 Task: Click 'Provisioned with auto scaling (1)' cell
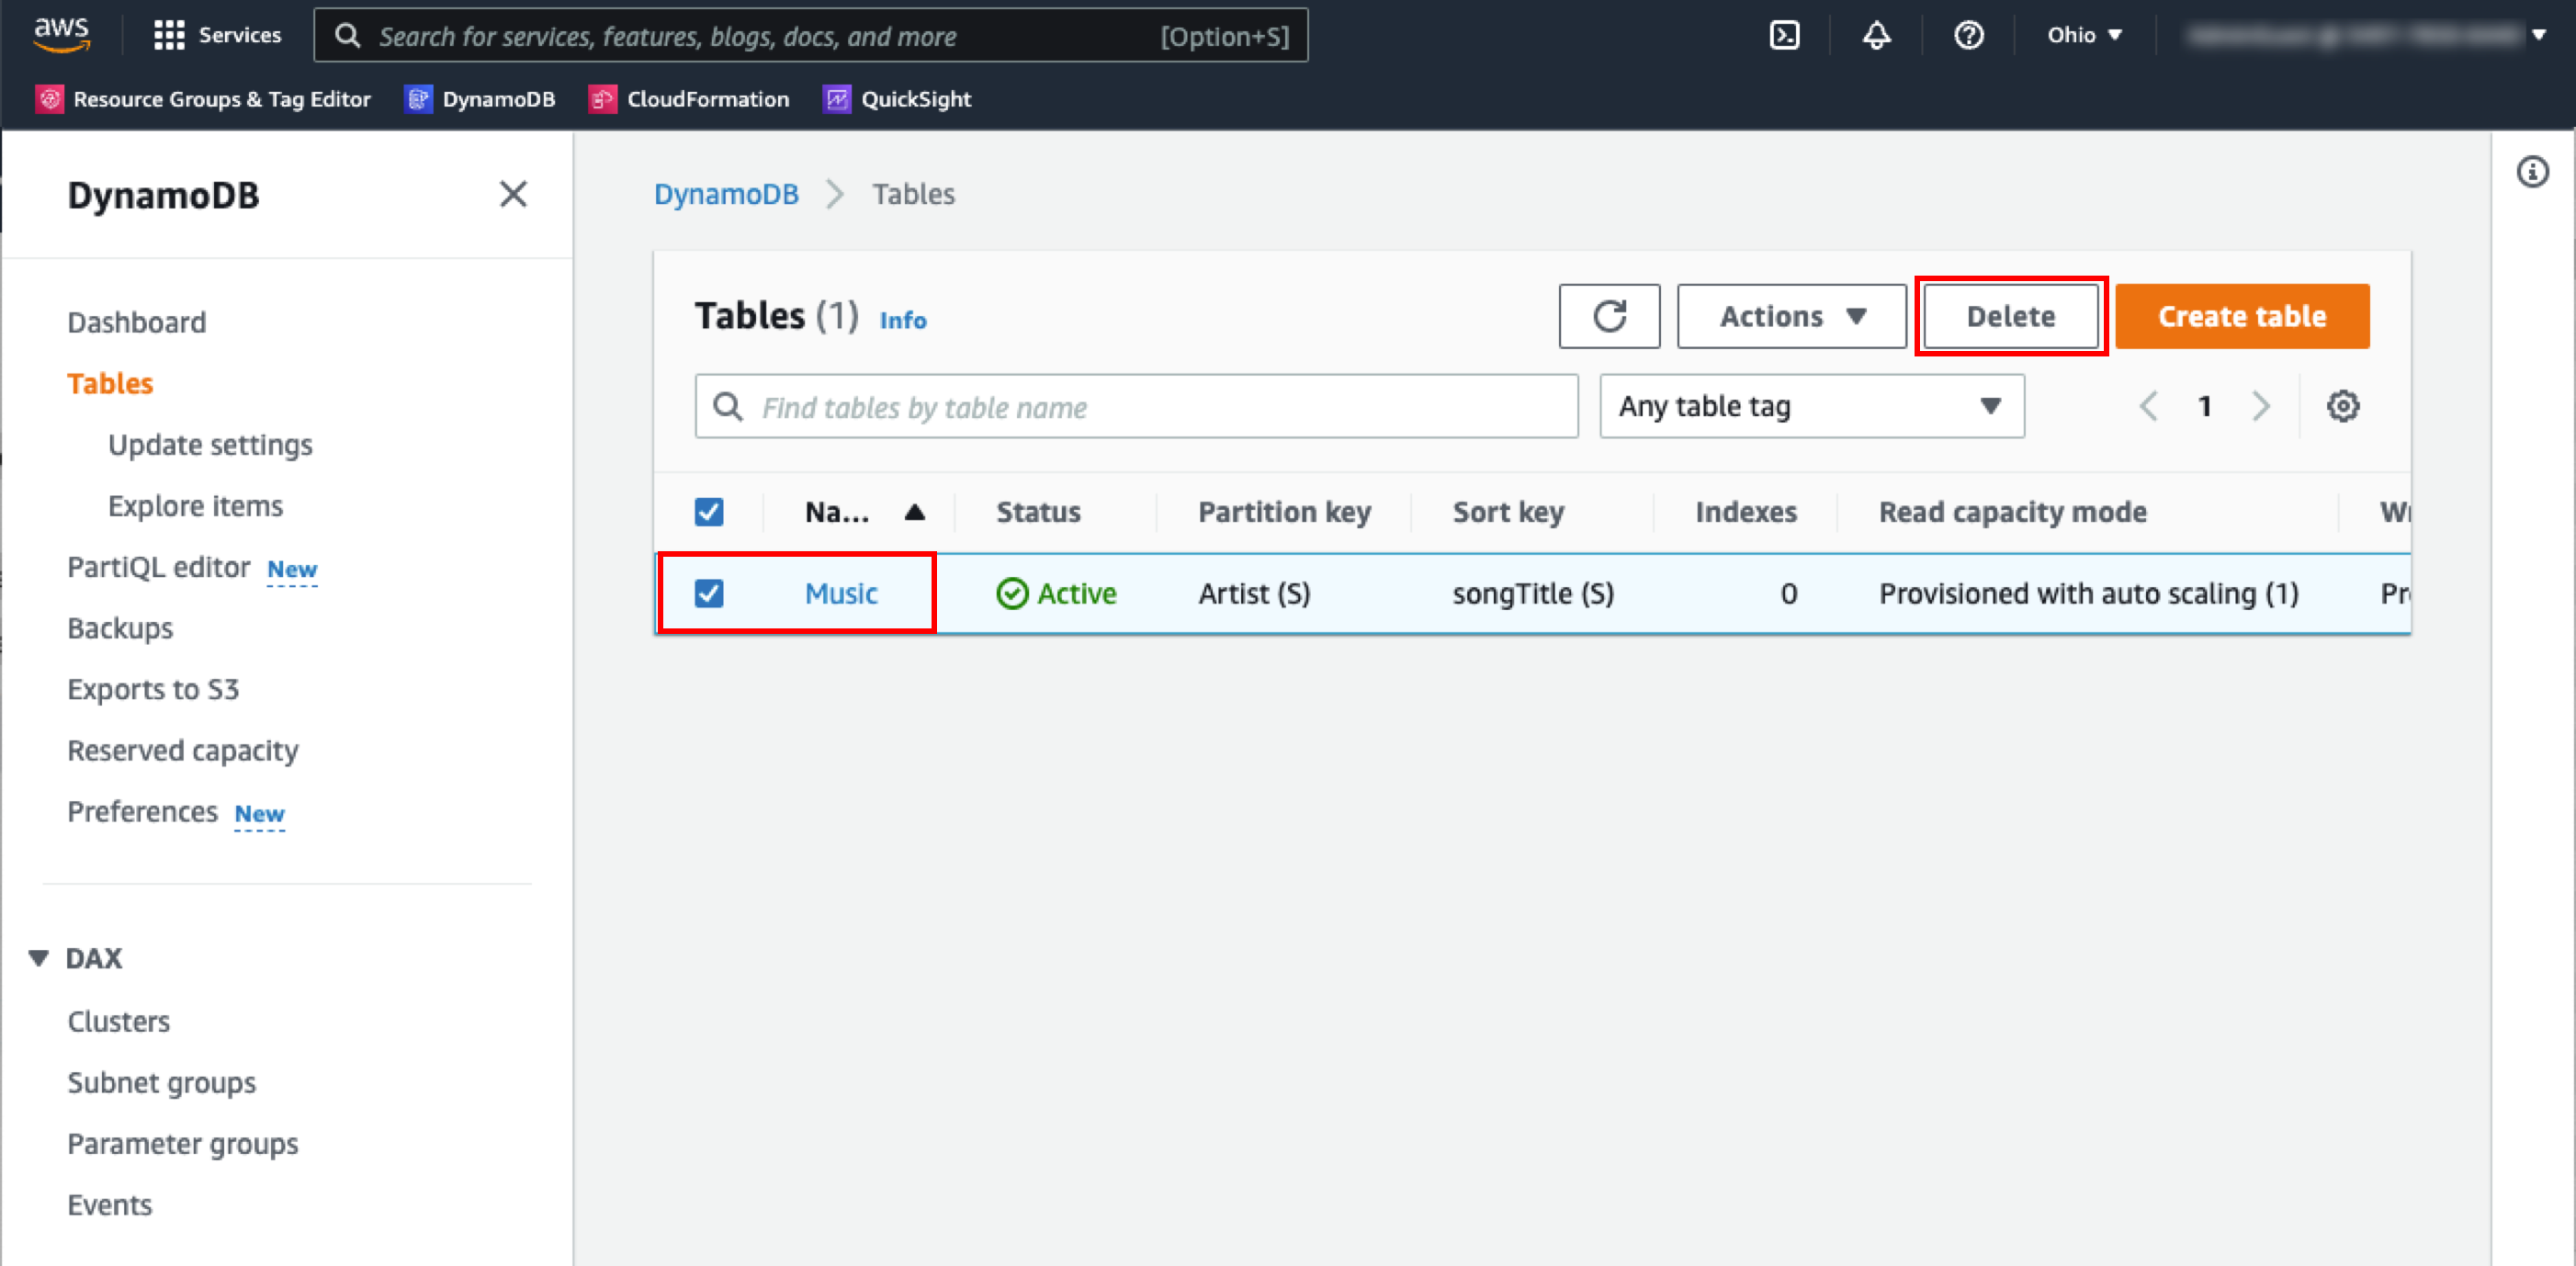(2089, 593)
